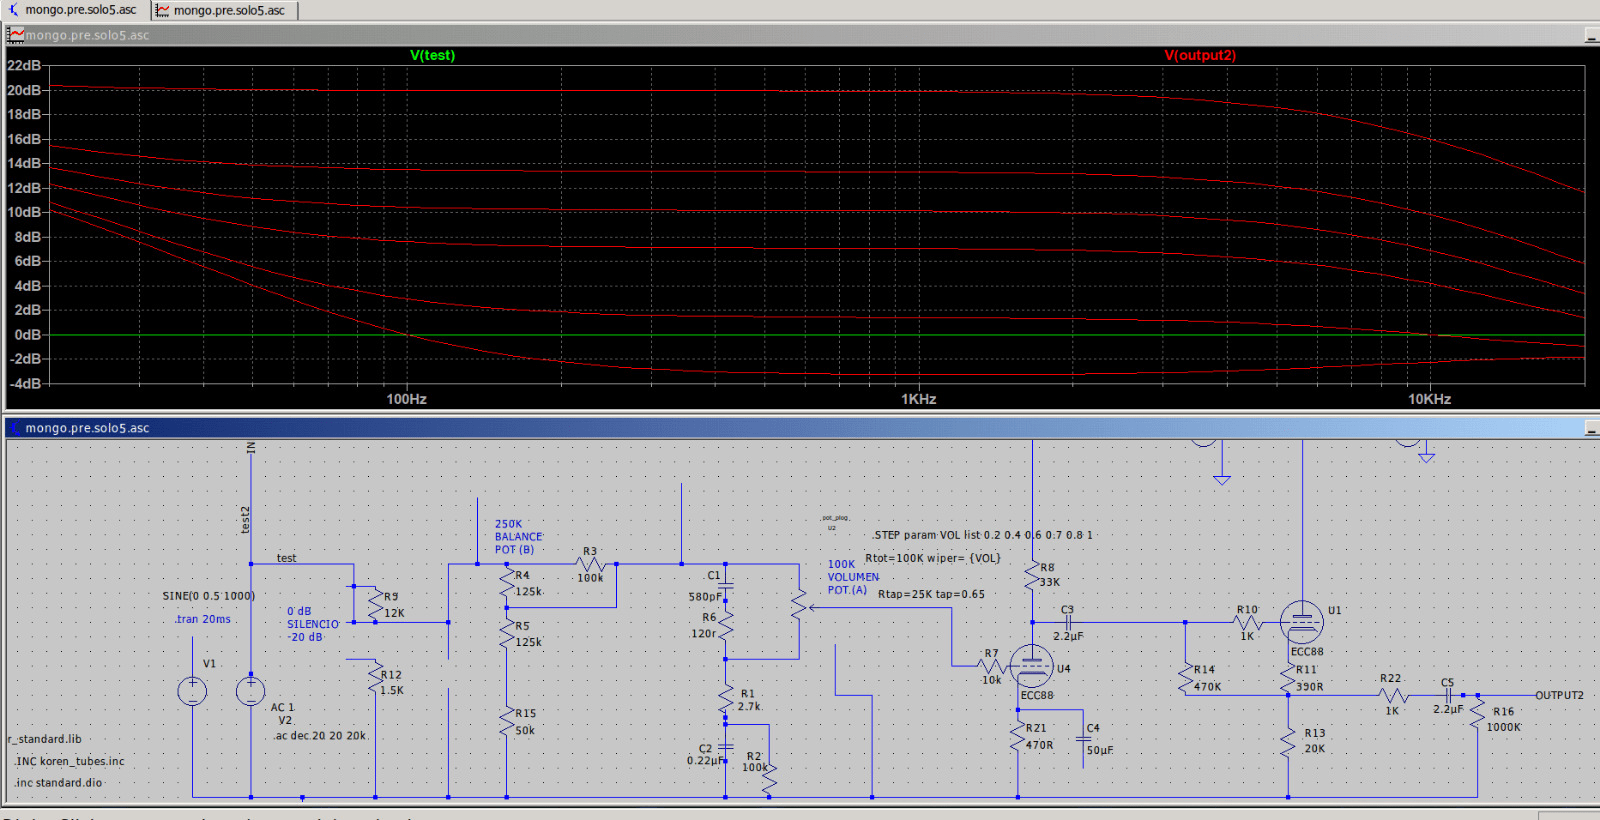This screenshot has width=1600, height=820.
Task: Select the ECC88 tube U4
Action: pos(1030,667)
